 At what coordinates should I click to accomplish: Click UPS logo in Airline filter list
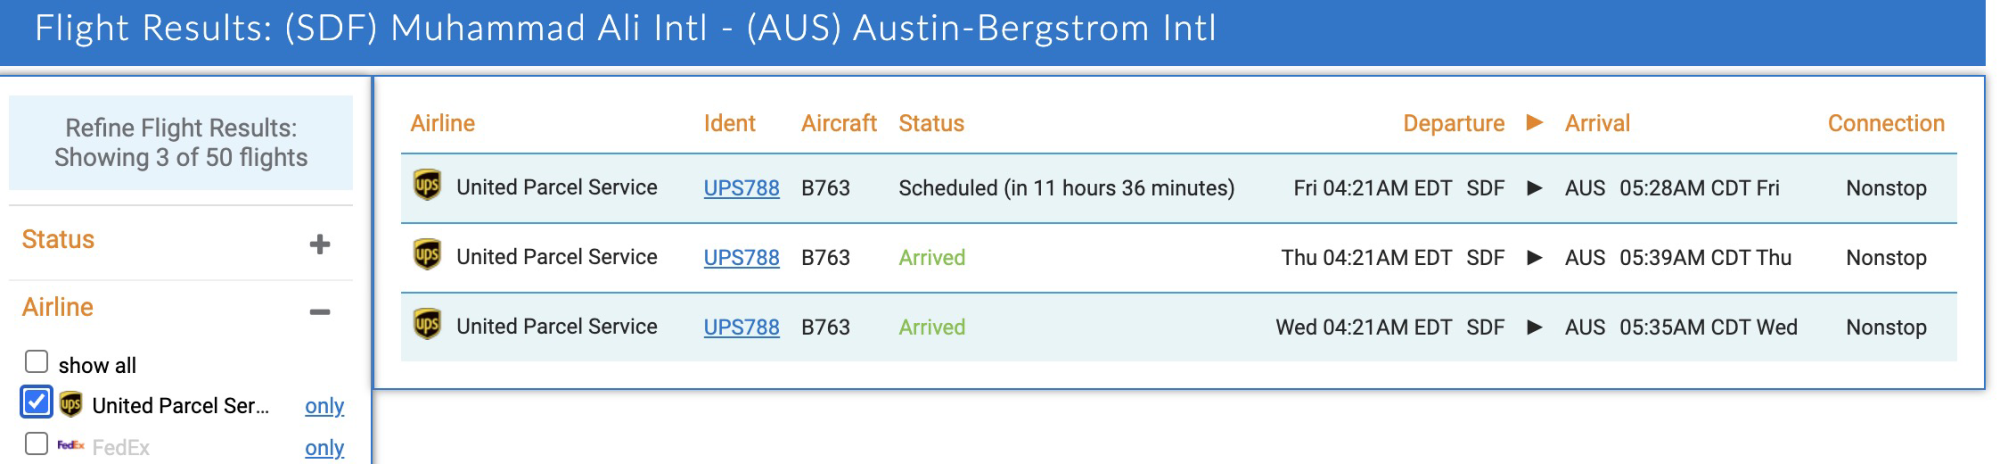pos(71,404)
